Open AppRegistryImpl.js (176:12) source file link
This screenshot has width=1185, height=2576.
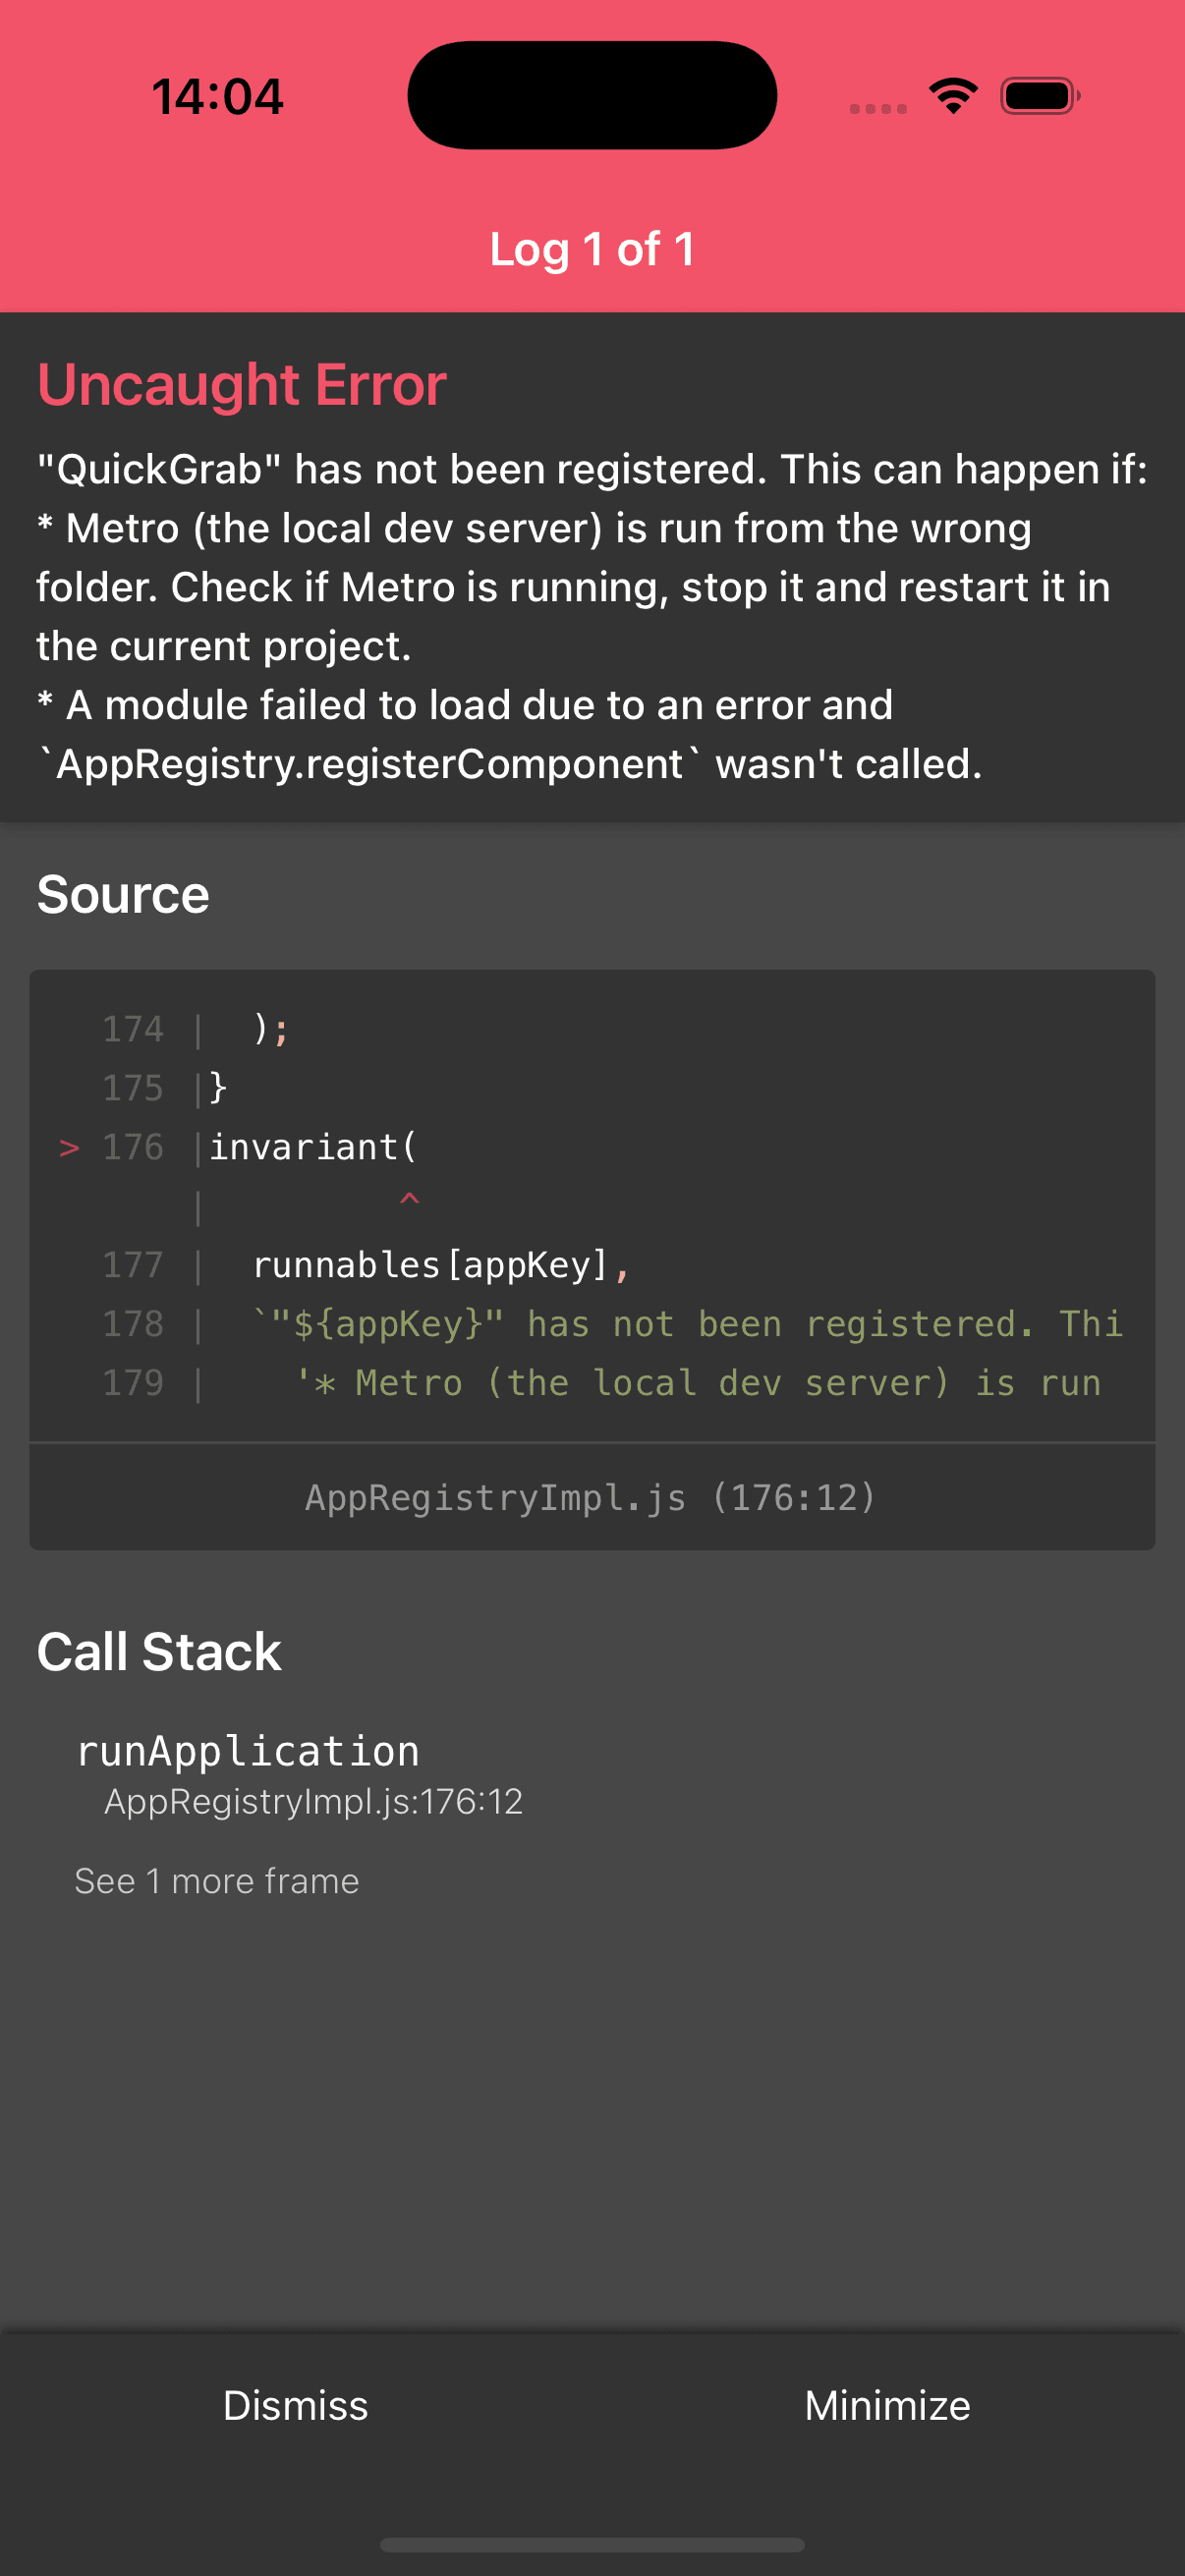coord(591,1497)
